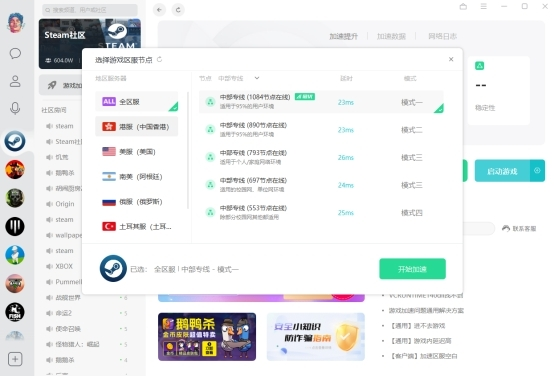Switch to the 网络日志 tab
This screenshot has height=376, width=554.
tap(442, 36)
